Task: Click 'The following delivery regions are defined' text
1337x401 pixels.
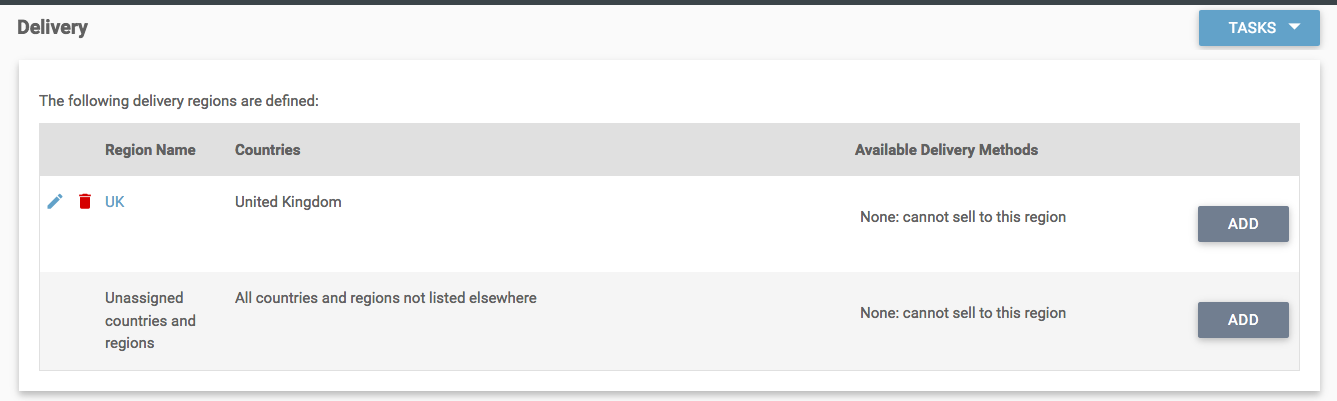Action: pos(178,101)
